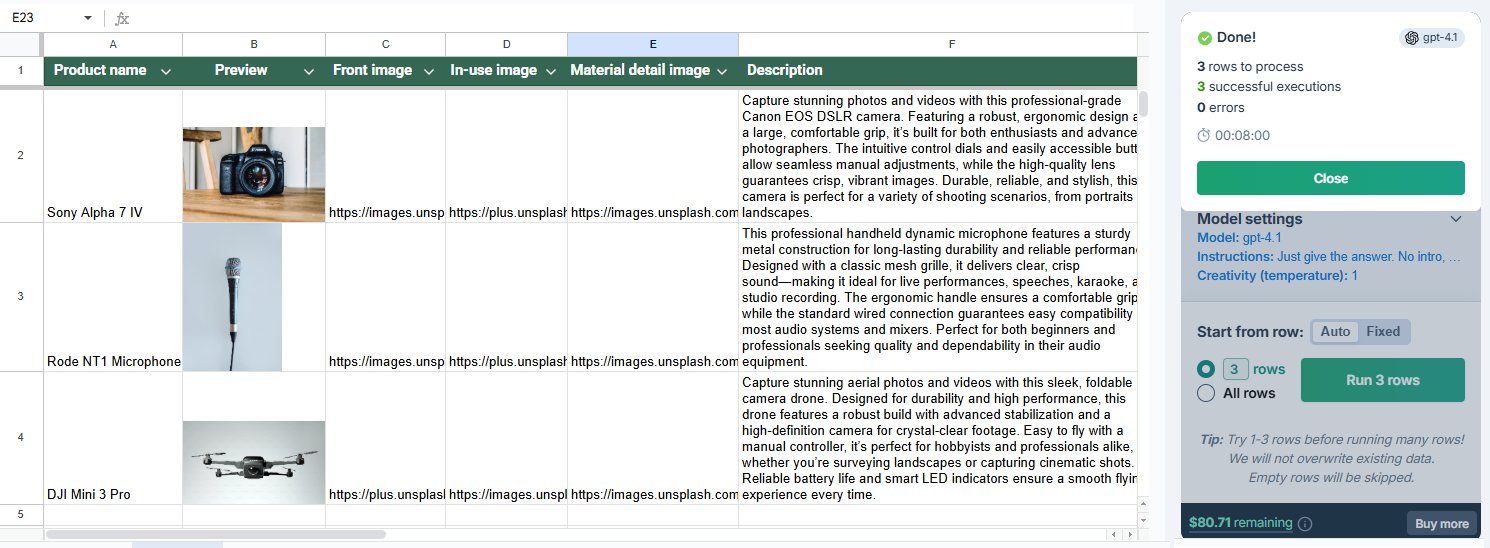Click the Buy more button

pos(1441,523)
